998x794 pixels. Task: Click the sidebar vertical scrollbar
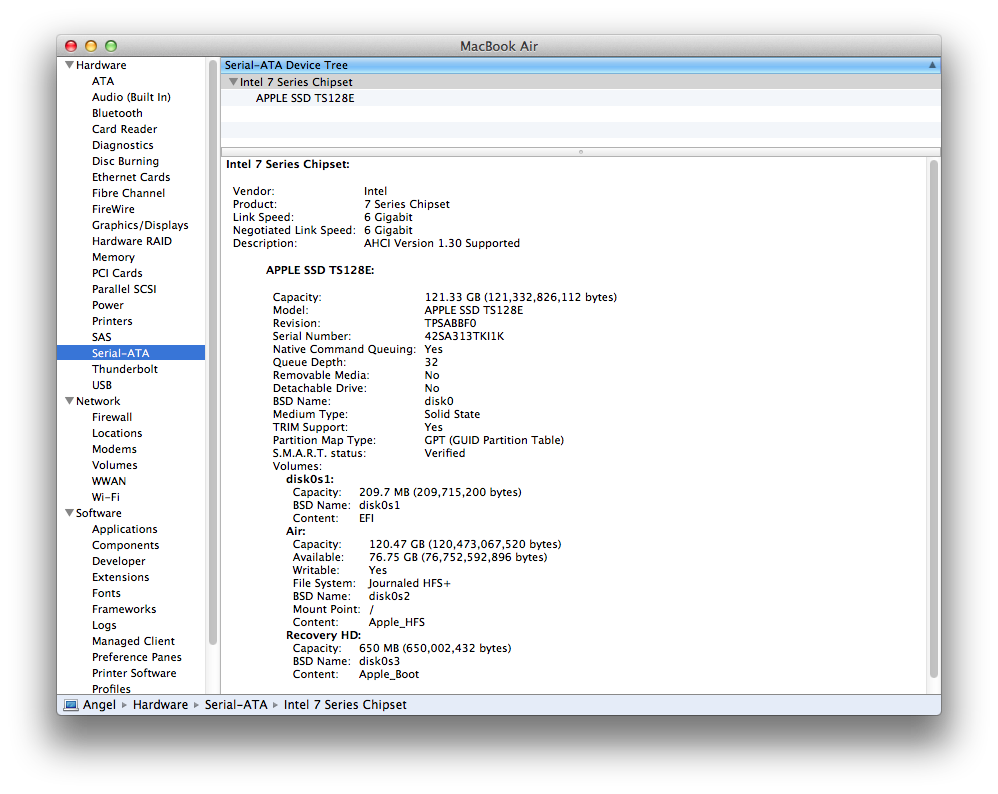(213, 350)
